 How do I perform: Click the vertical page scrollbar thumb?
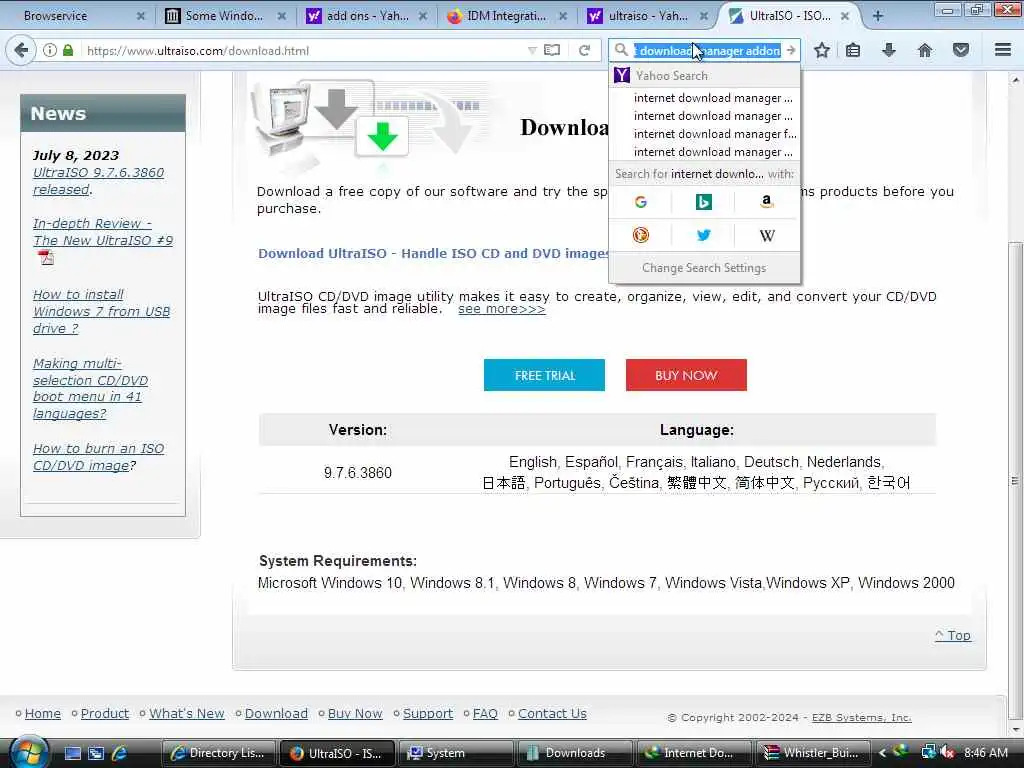1014,480
